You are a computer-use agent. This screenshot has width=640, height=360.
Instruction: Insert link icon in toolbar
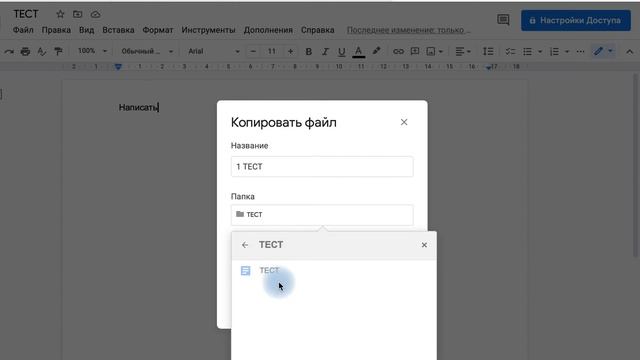(x=398, y=51)
